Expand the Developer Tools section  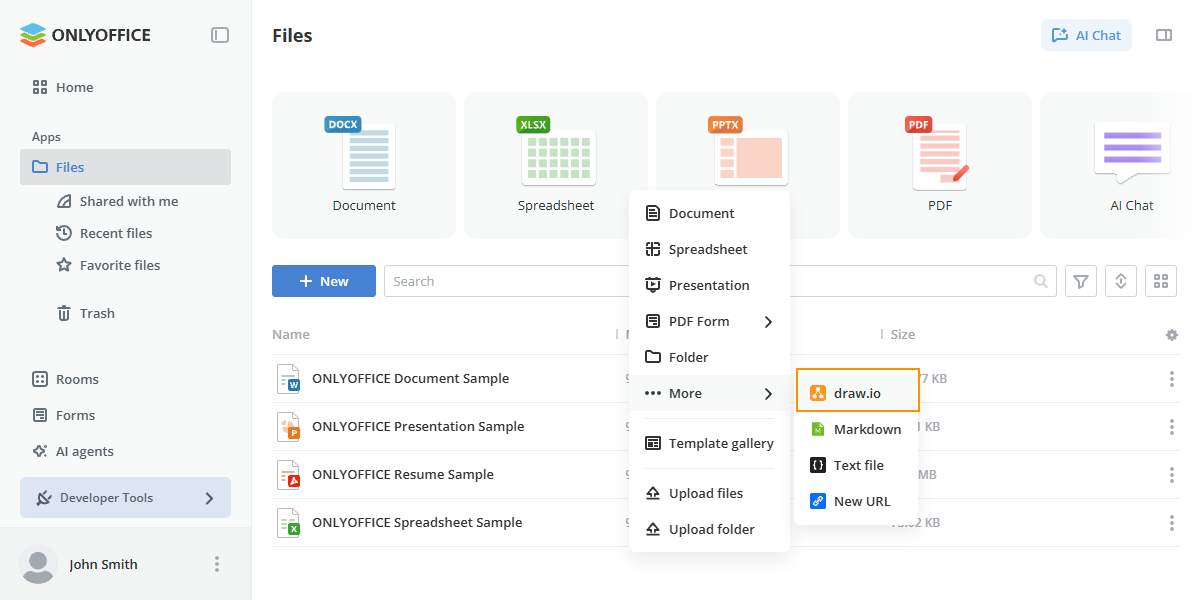(125, 498)
